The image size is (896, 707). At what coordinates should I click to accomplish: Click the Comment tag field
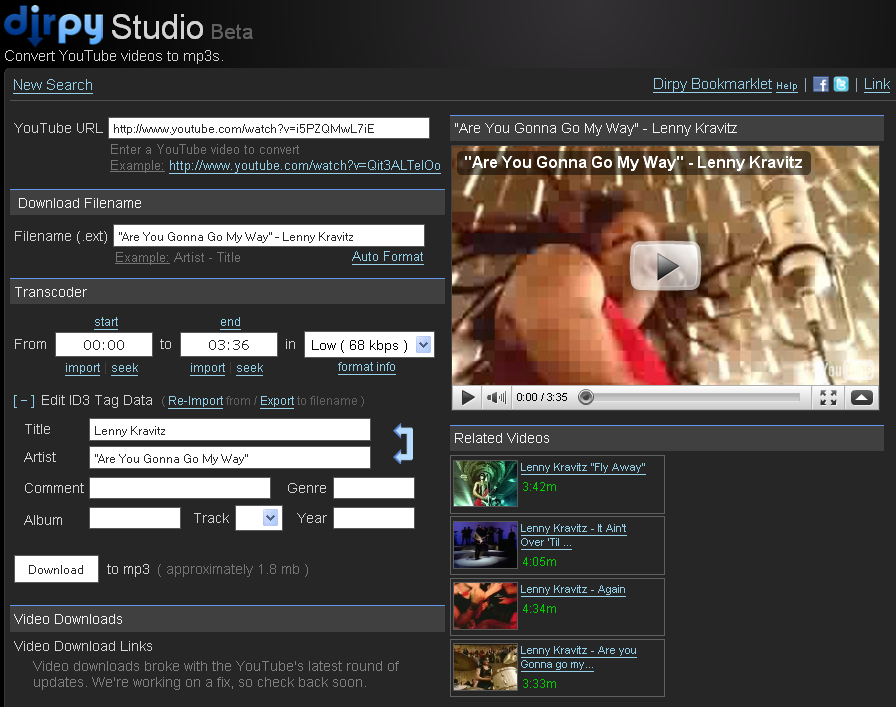(179, 488)
